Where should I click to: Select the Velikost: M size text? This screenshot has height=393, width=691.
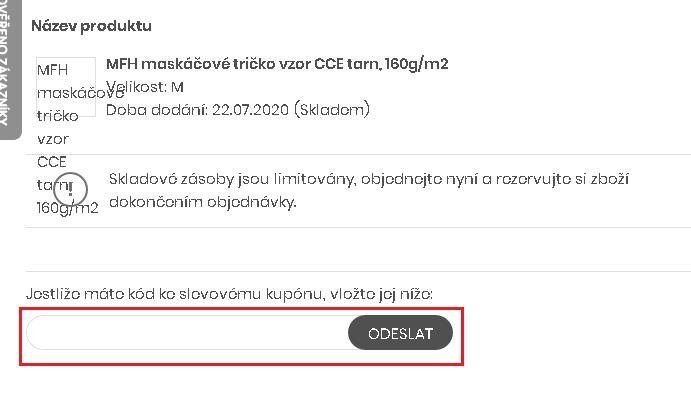pyautogui.click(x=145, y=87)
